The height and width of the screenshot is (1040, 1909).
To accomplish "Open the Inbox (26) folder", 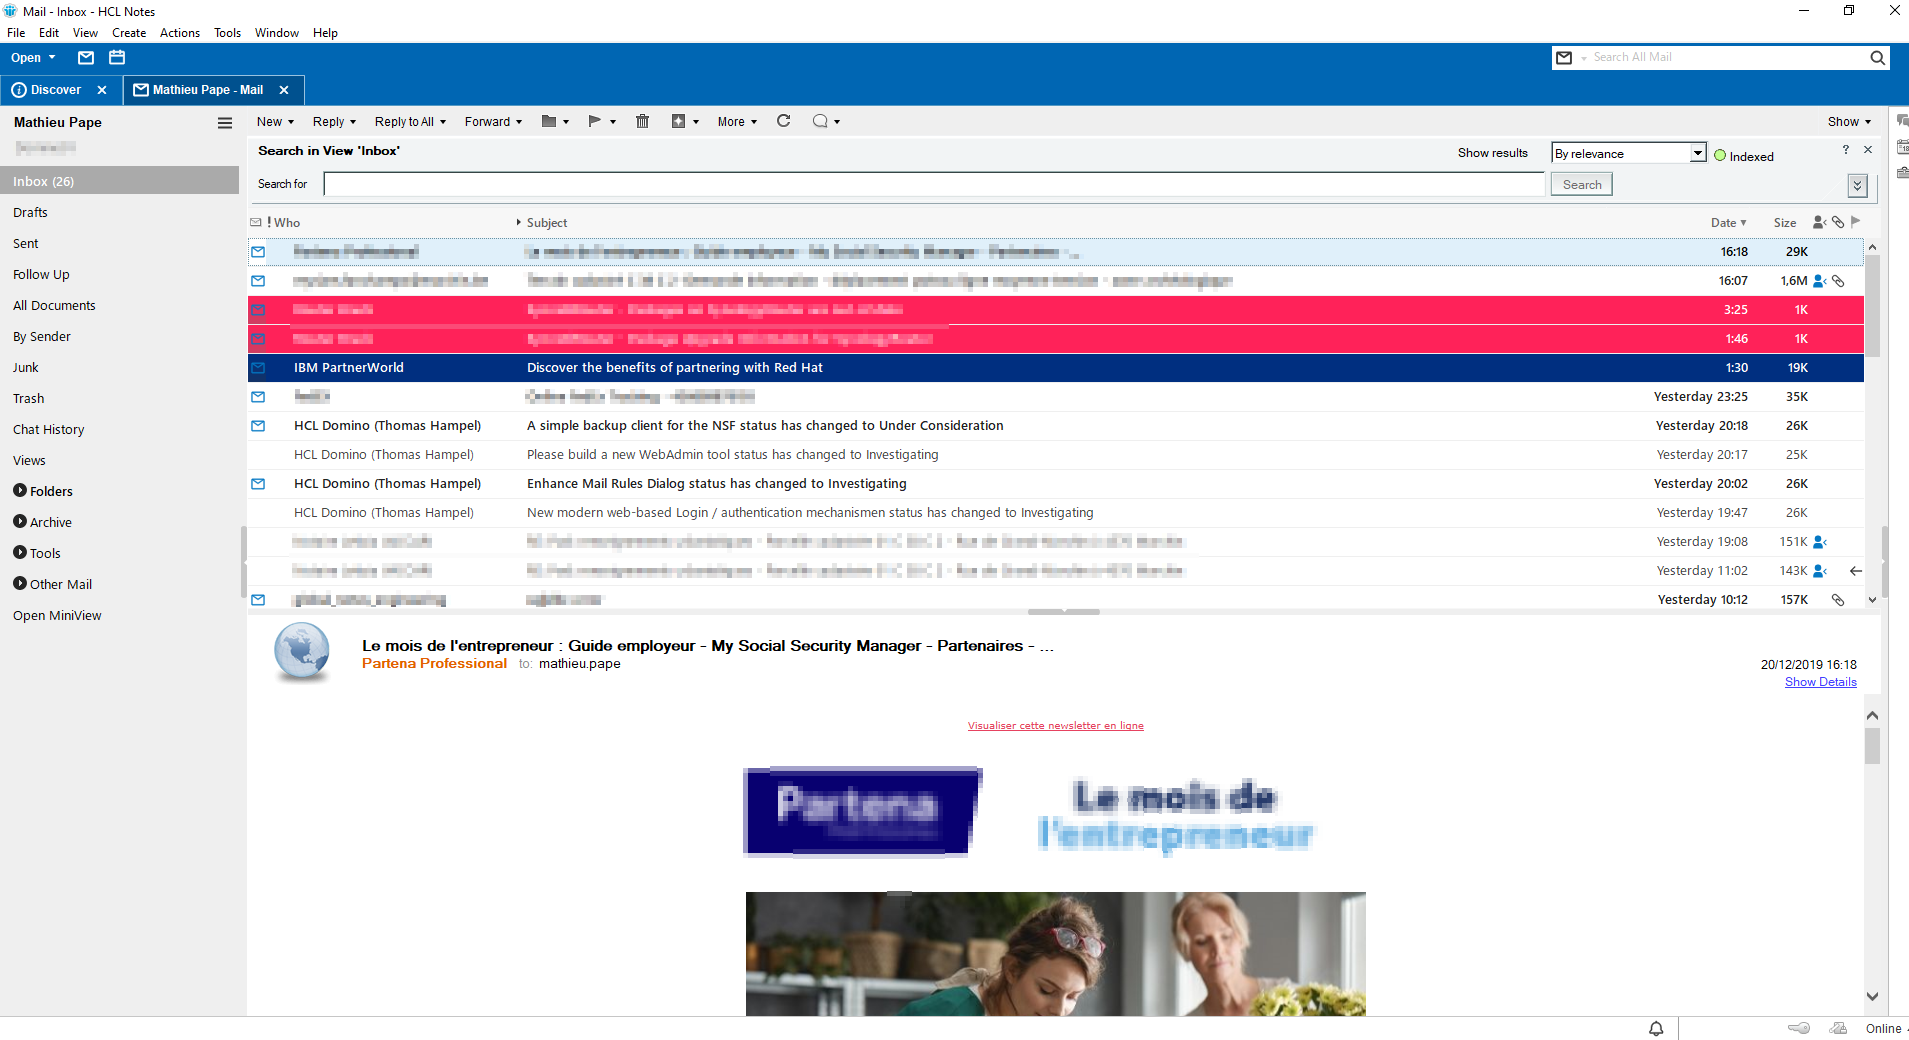I will pos(119,181).
